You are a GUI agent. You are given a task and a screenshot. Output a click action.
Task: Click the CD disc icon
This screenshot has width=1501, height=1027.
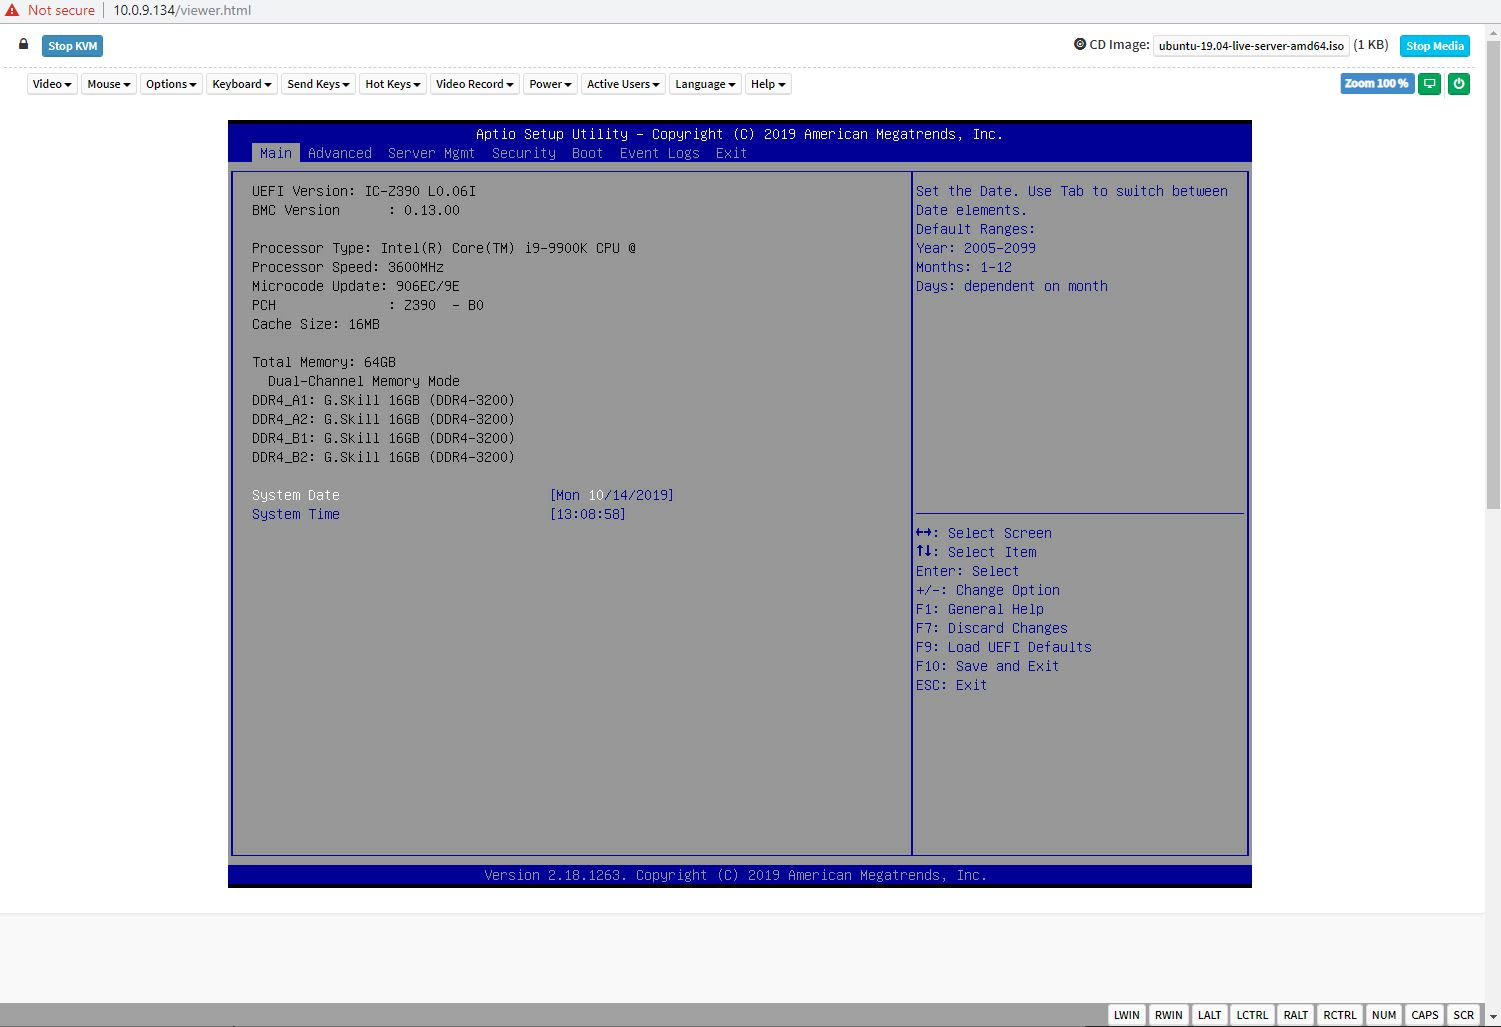click(1080, 44)
